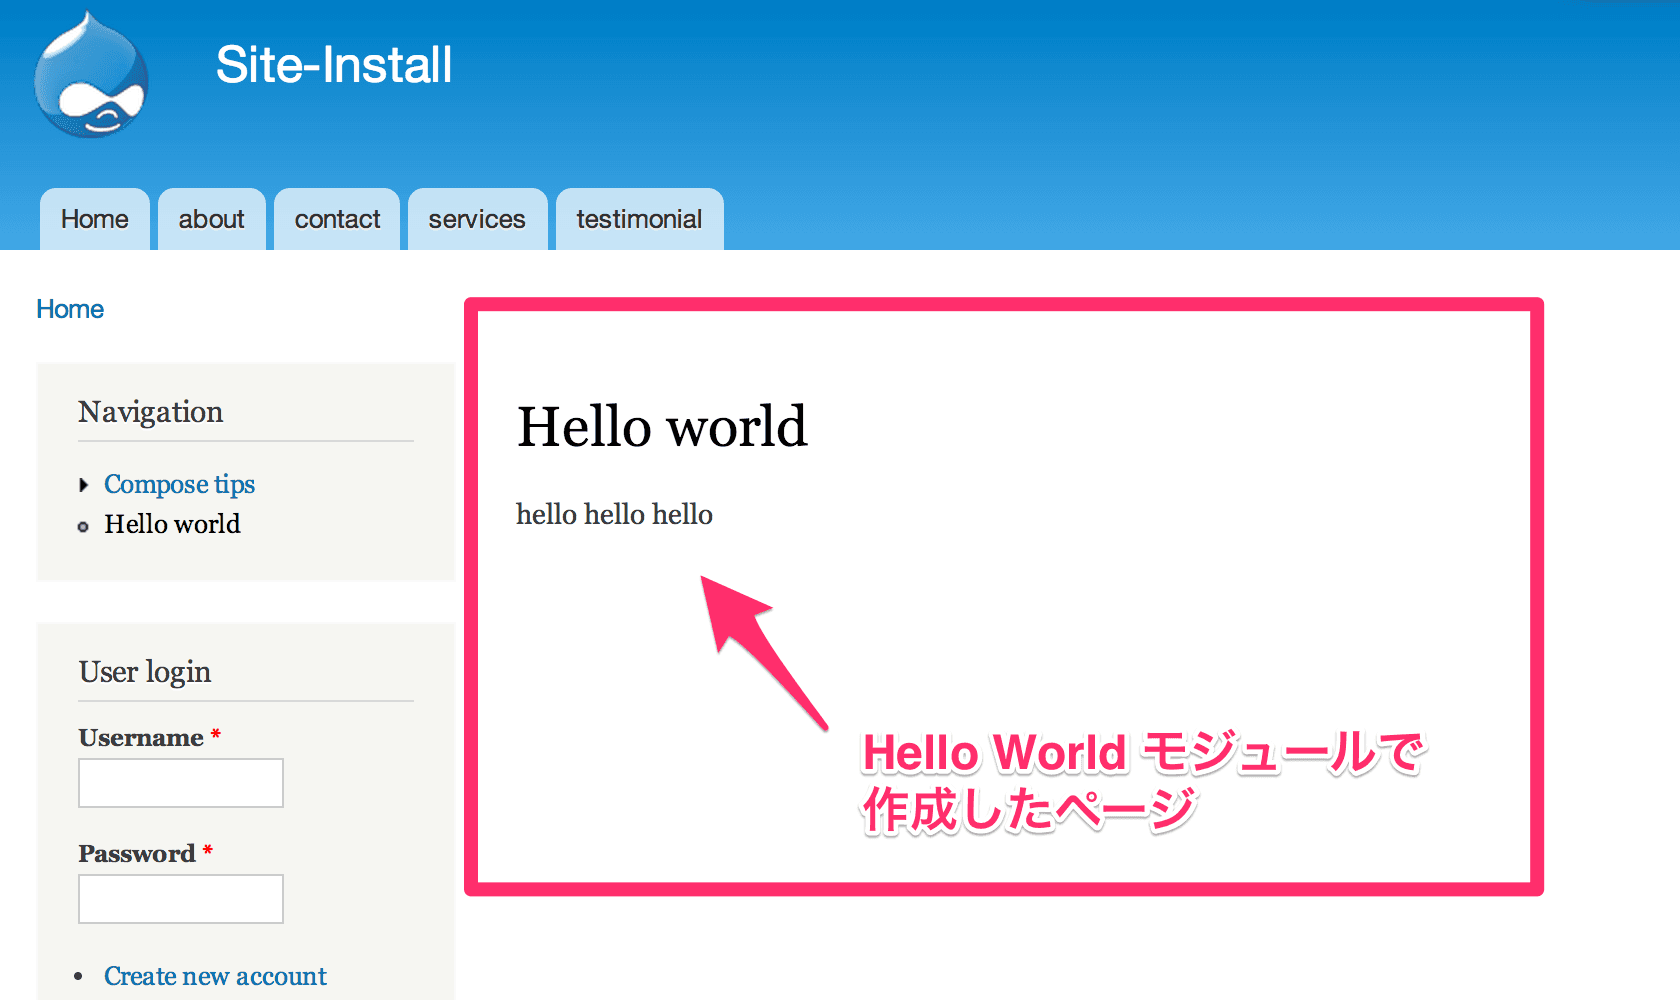Open the contact tab
The width and height of the screenshot is (1680, 1000).
(x=337, y=218)
